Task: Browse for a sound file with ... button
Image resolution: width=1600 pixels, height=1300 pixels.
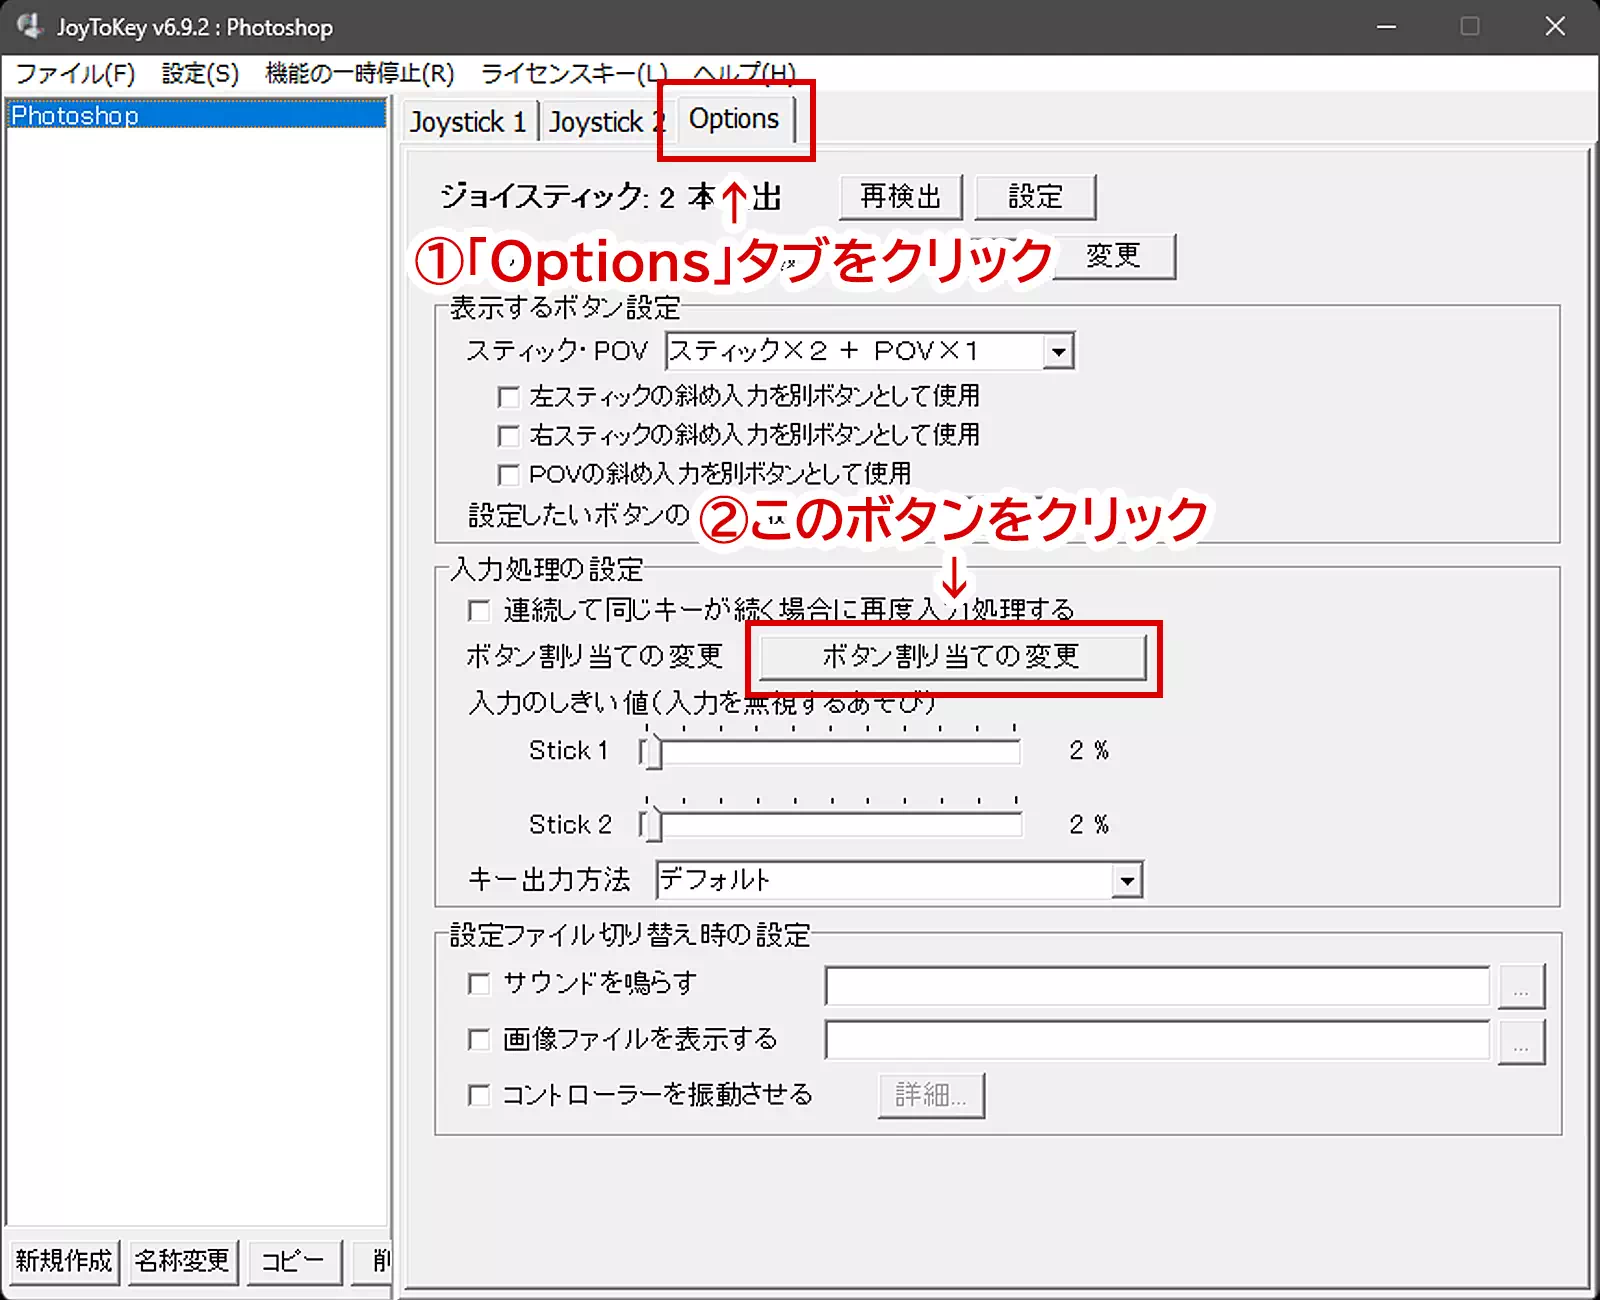Action: [x=1521, y=987]
